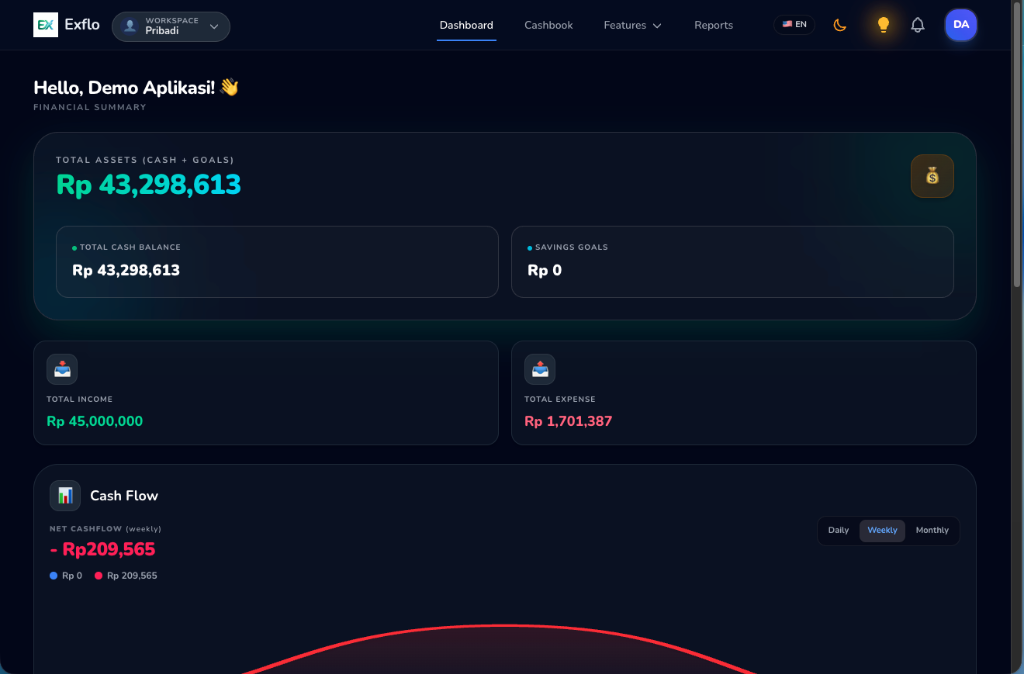1024x674 pixels.
Task: Select the Daily cashflow view
Action: click(x=839, y=530)
